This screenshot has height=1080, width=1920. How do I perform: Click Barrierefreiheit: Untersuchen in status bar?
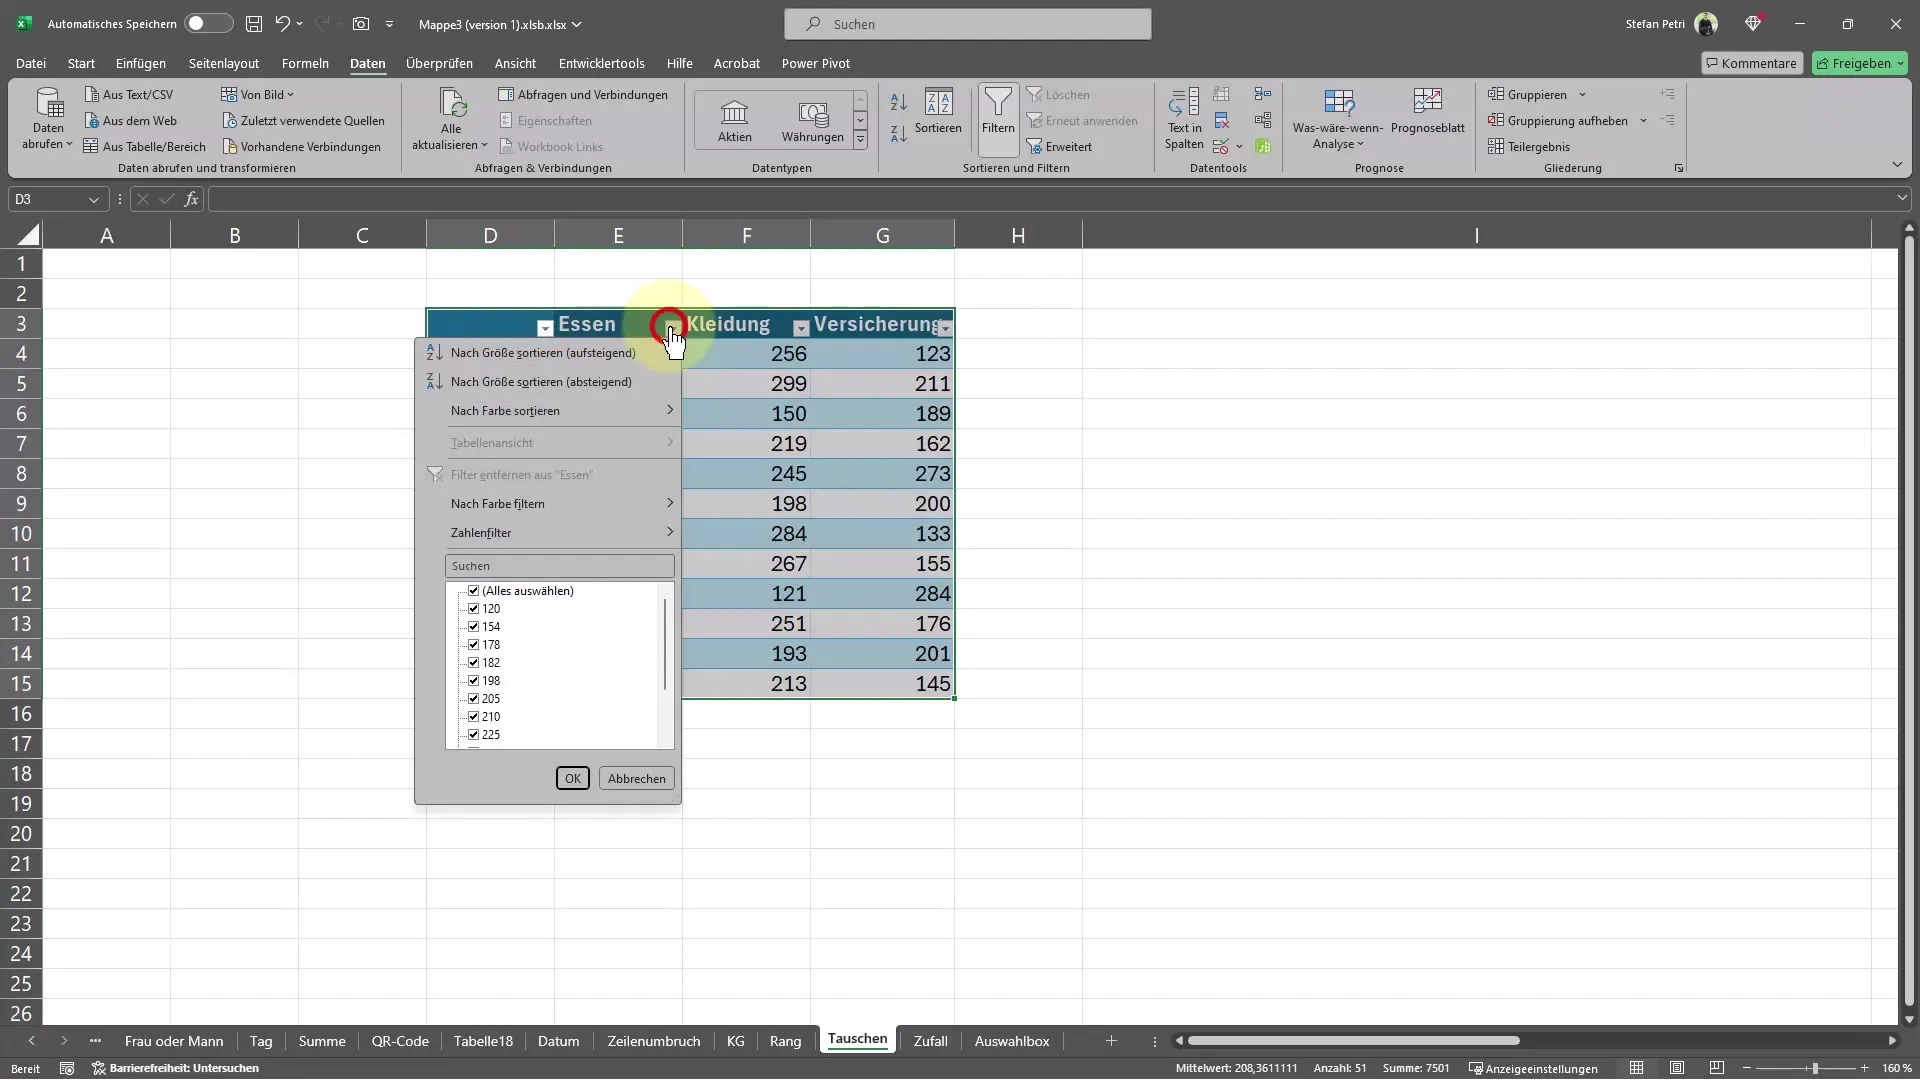click(176, 1068)
